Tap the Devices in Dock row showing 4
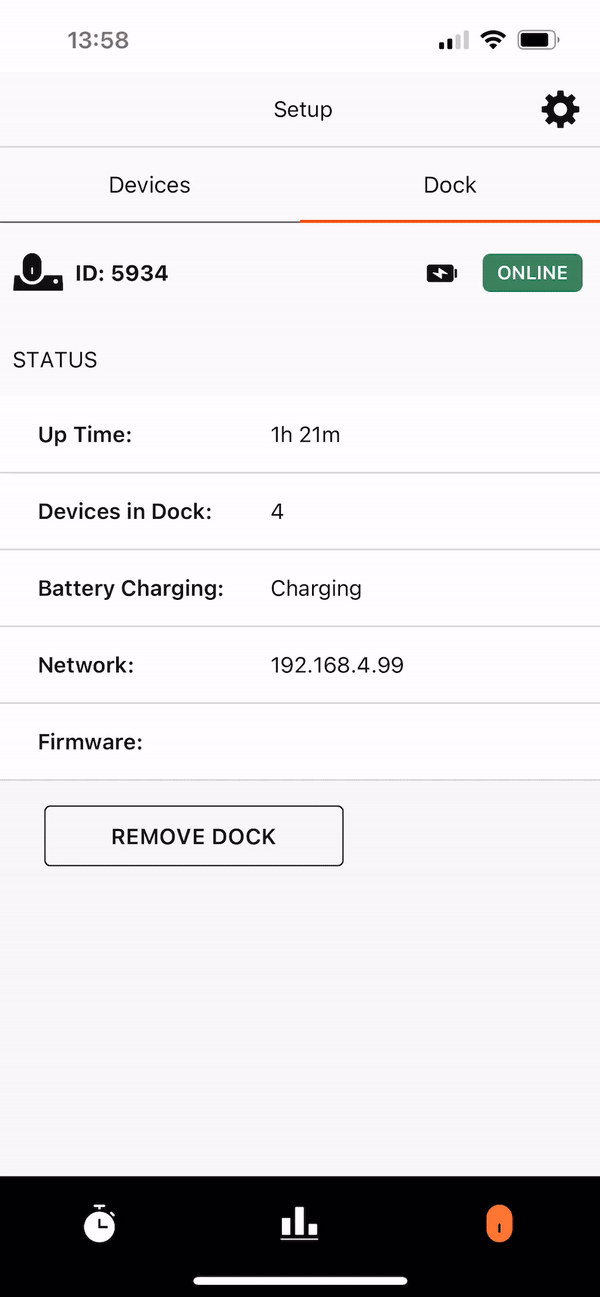The width and height of the screenshot is (600, 1297). 300,511
